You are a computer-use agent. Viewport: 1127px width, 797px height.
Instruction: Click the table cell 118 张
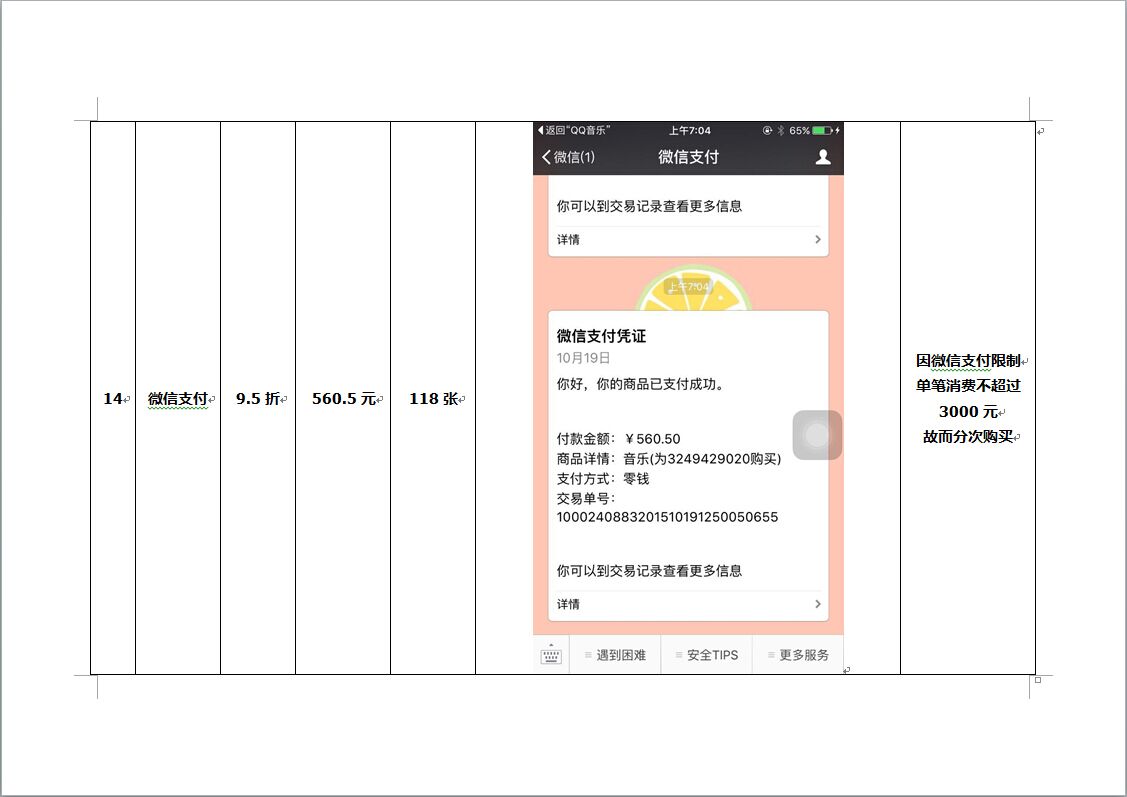pos(433,398)
